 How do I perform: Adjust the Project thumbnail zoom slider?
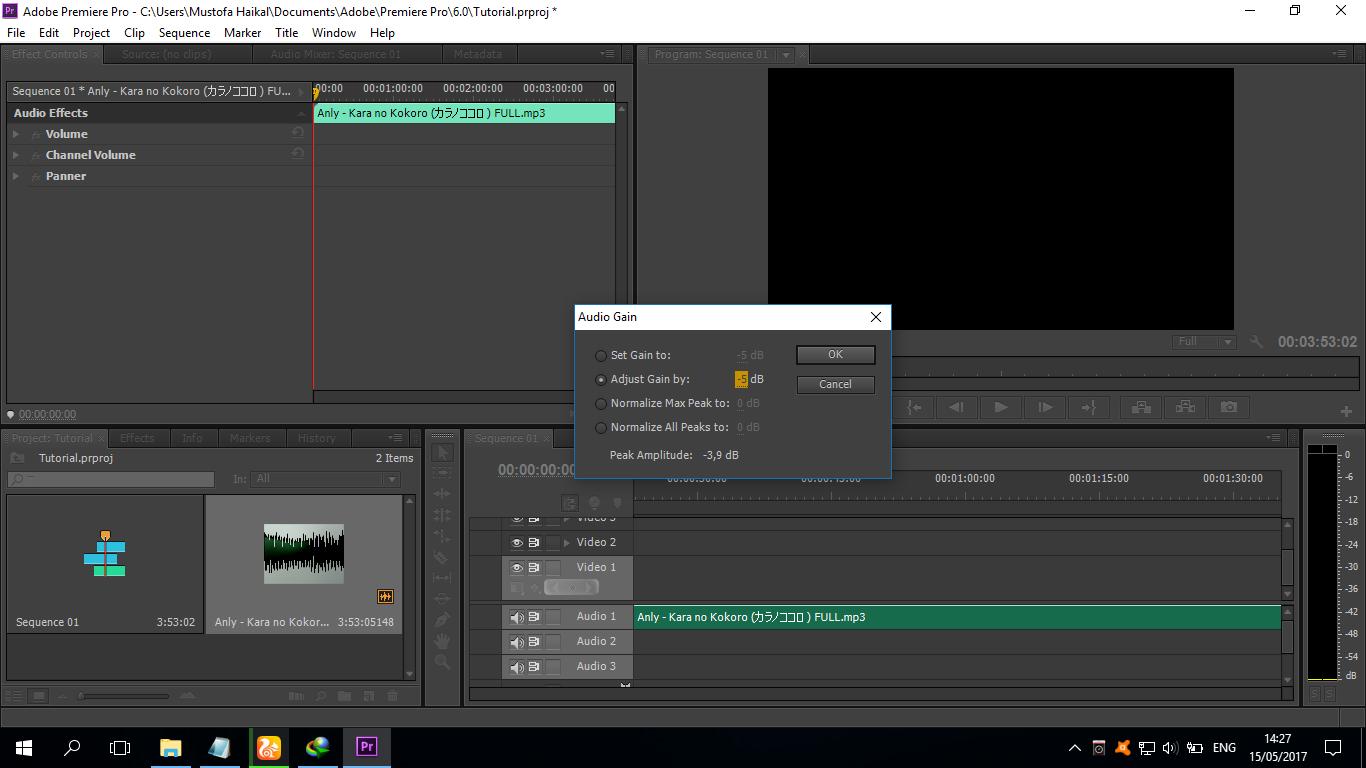point(125,696)
